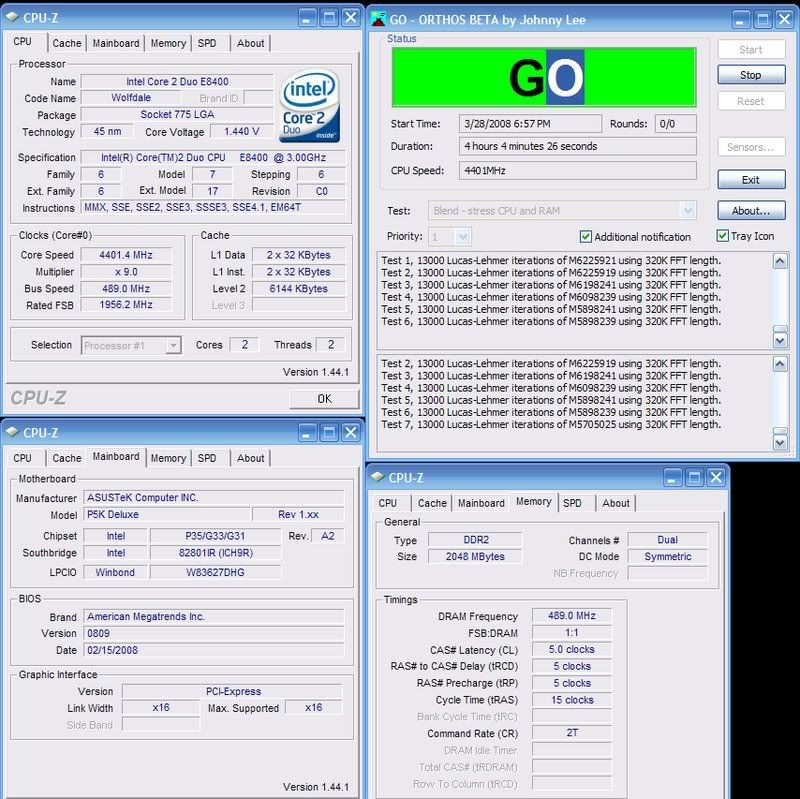Click the greyed Reset button in ORTHOS
The image size is (800, 799).
click(x=751, y=101)
